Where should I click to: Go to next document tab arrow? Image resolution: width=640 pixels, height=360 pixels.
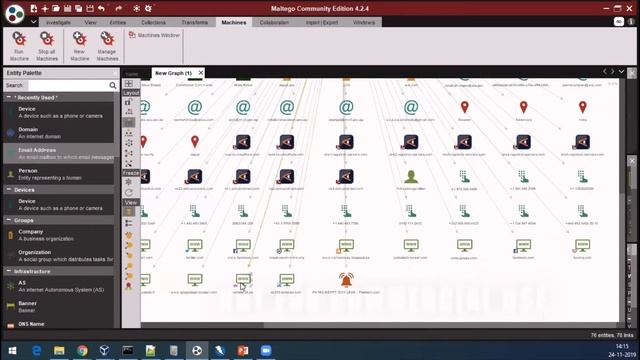pos(613,71)
